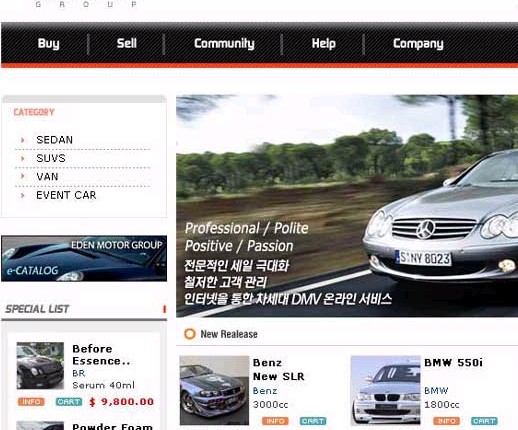Open the BMW 550i title link

click(x=453, y=362)
